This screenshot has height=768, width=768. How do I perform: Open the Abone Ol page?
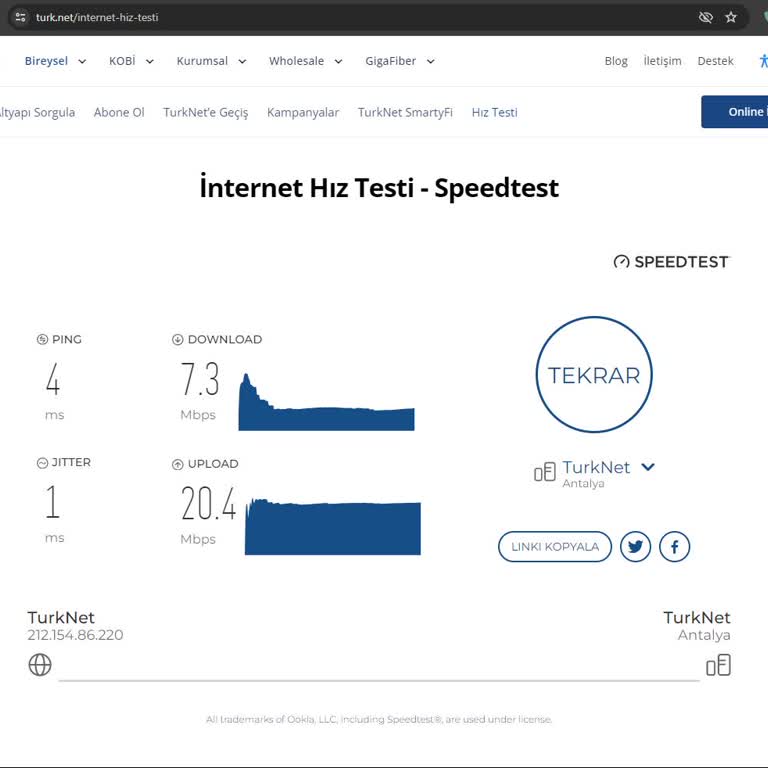tap(119, 113)
